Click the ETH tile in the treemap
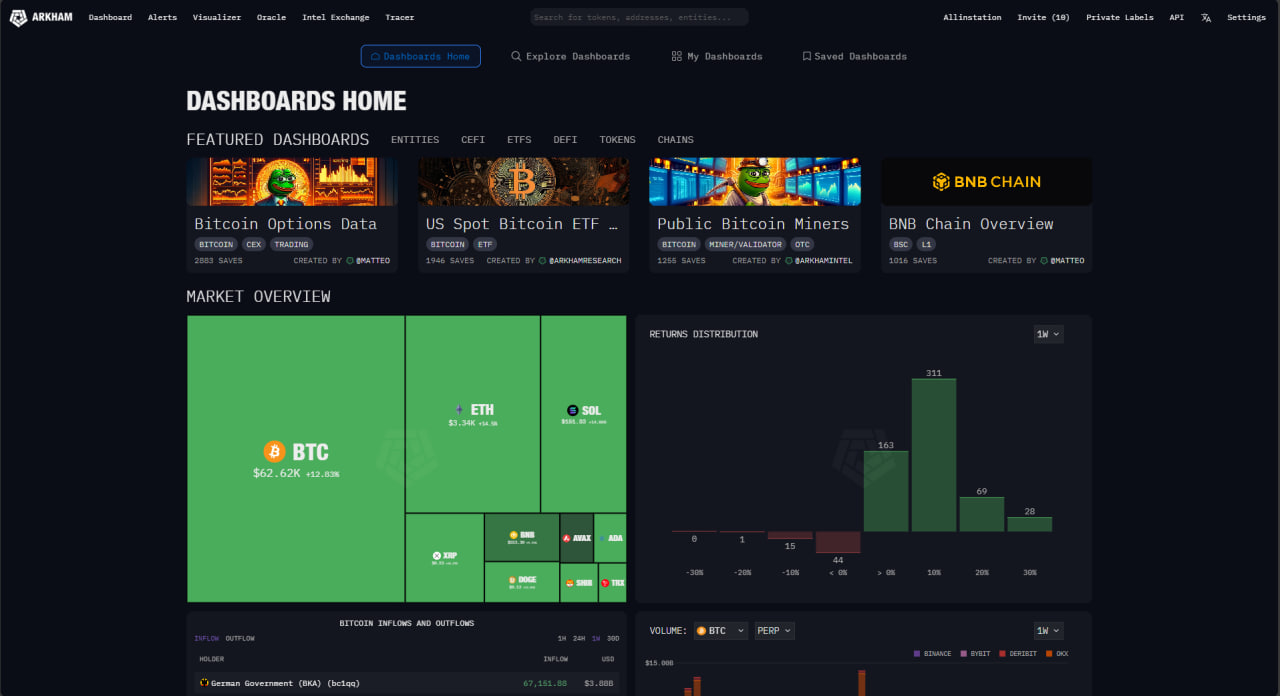The width and height of the screenshot is (1280, 696). pyautogui.click(x=473, y=414)
